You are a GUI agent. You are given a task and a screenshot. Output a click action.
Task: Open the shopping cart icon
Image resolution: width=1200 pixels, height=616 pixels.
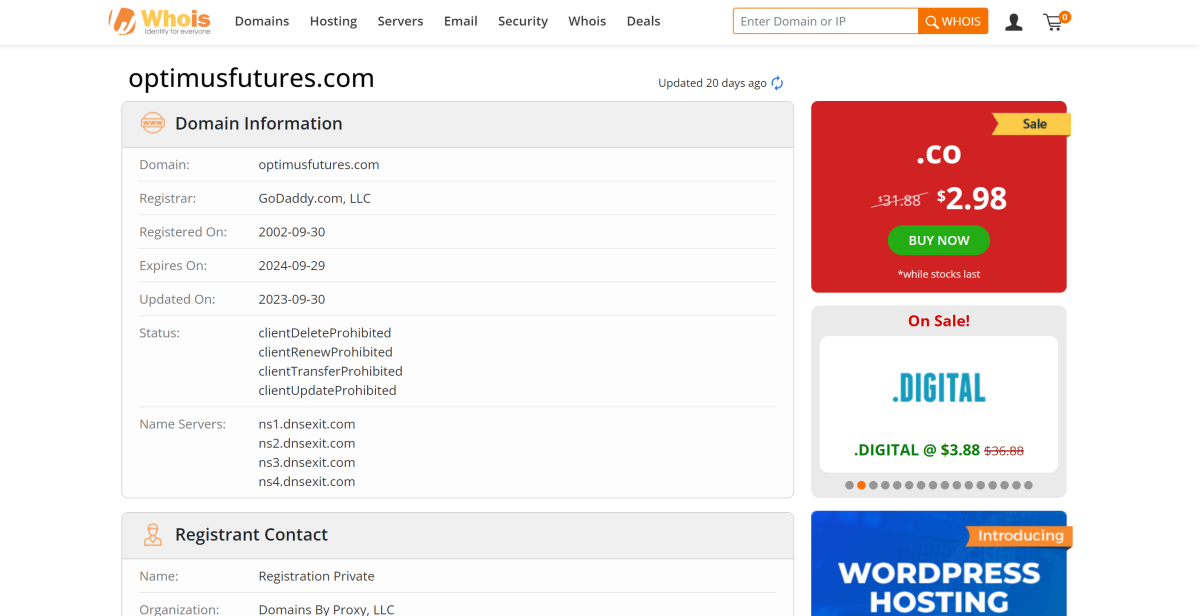click(x=1053, y=22)
